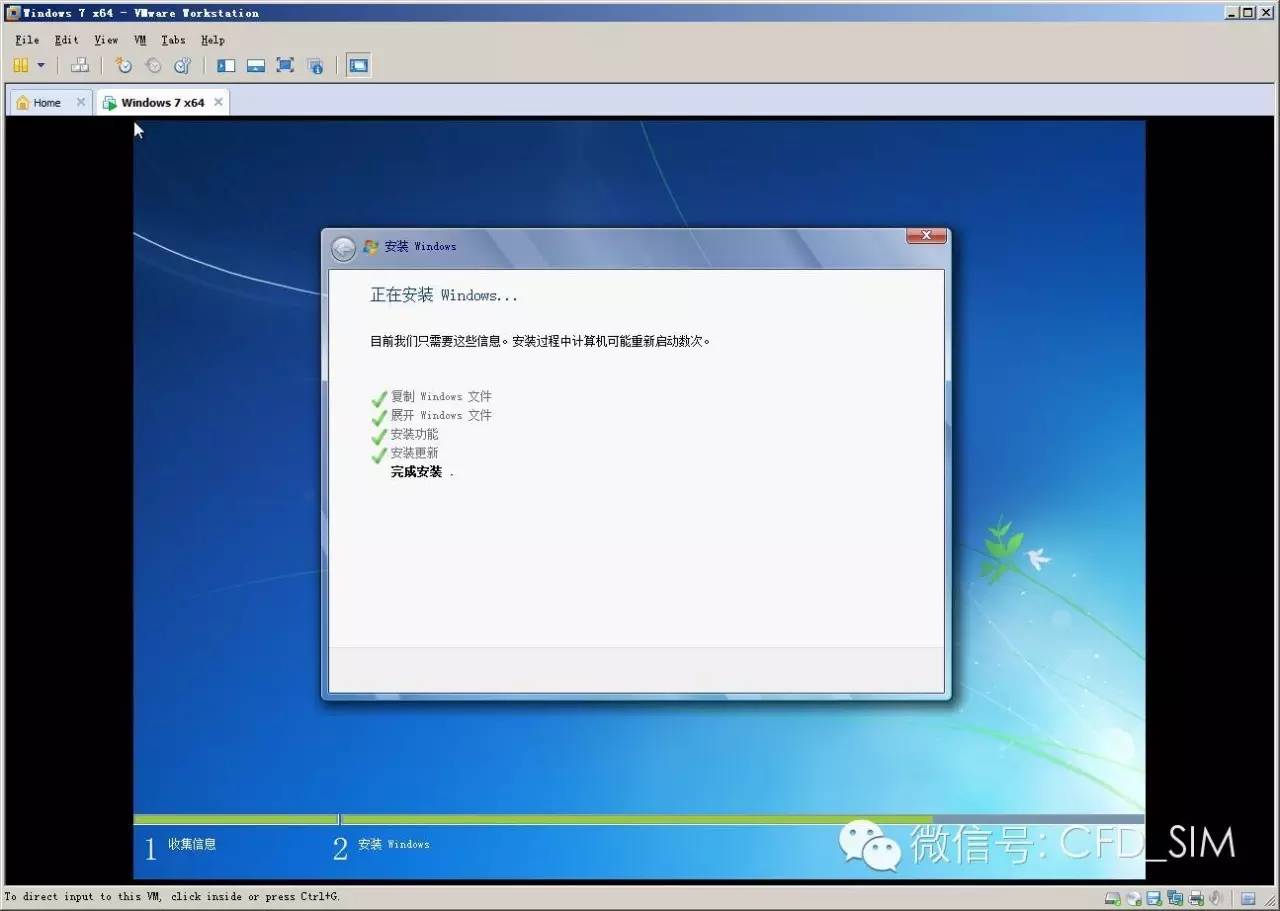Viewport: 1280px width, 911px height.
Task: Open the VM menu
Action: pos(140,40)
